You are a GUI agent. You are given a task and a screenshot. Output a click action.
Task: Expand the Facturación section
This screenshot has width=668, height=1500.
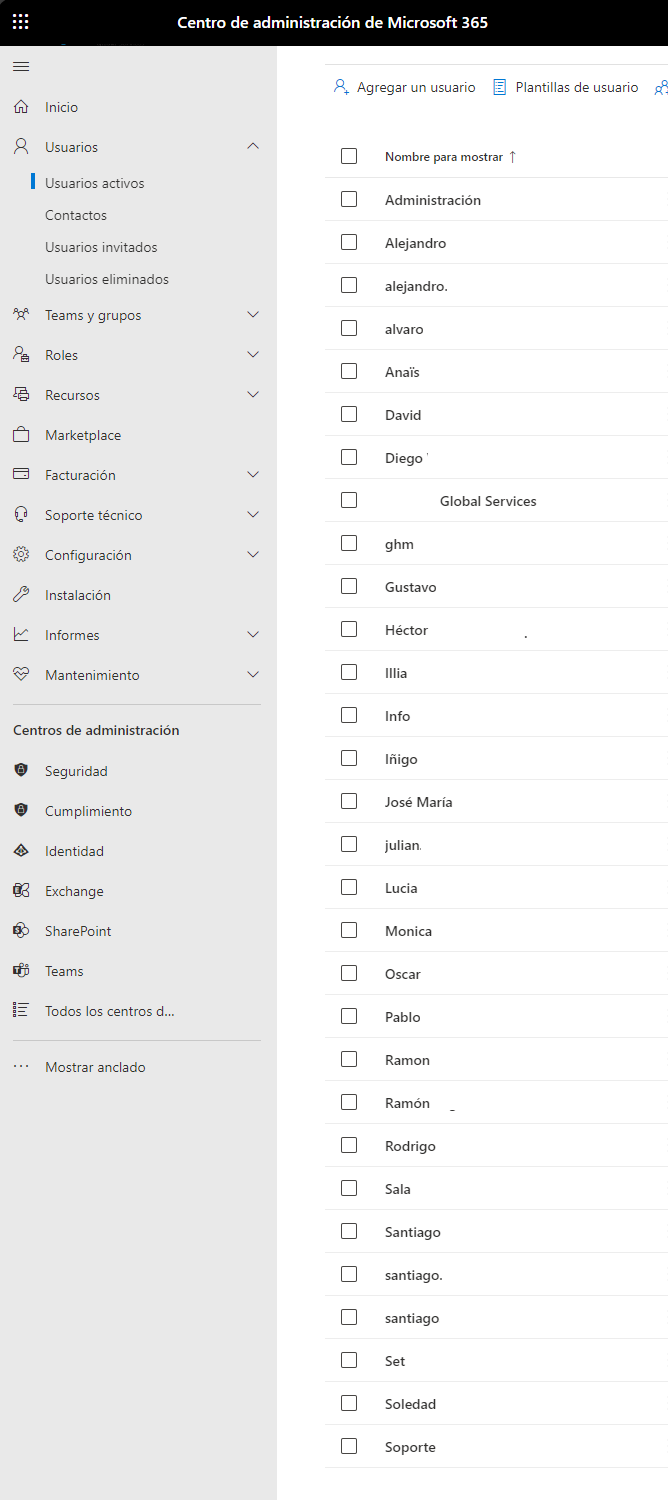(x=253, y=475)
